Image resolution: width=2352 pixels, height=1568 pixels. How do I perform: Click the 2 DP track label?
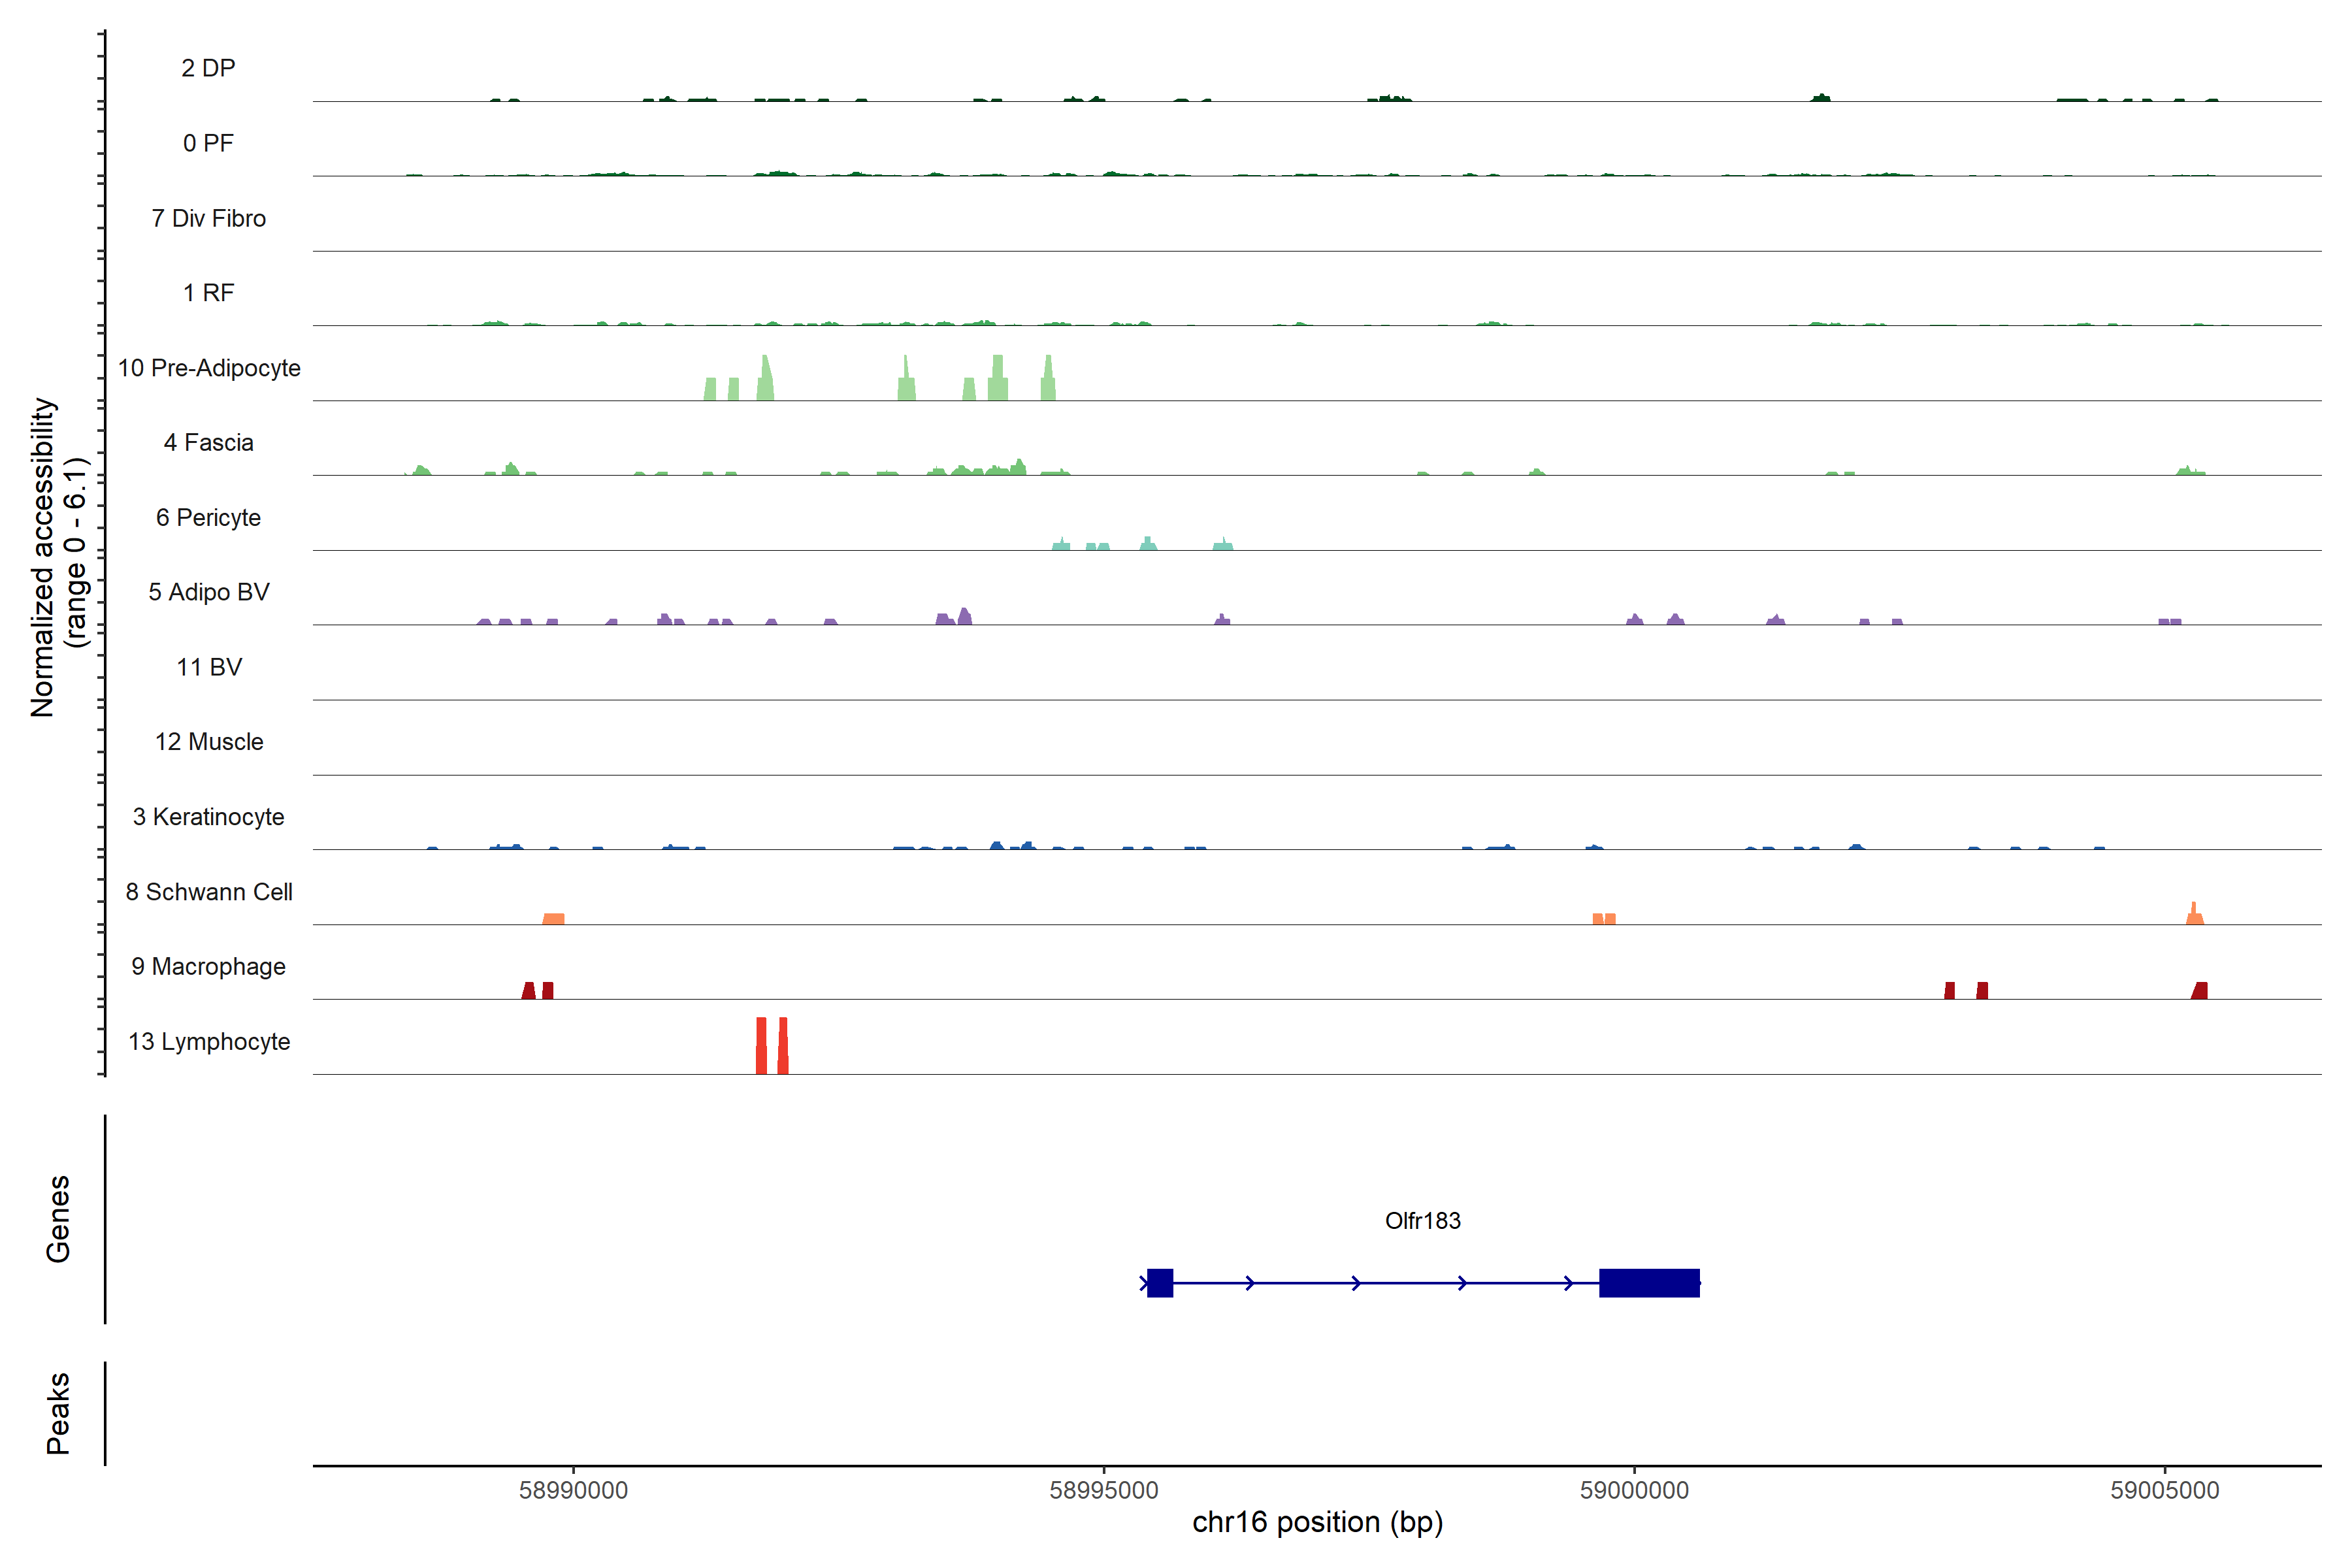(x=209, y=68)
